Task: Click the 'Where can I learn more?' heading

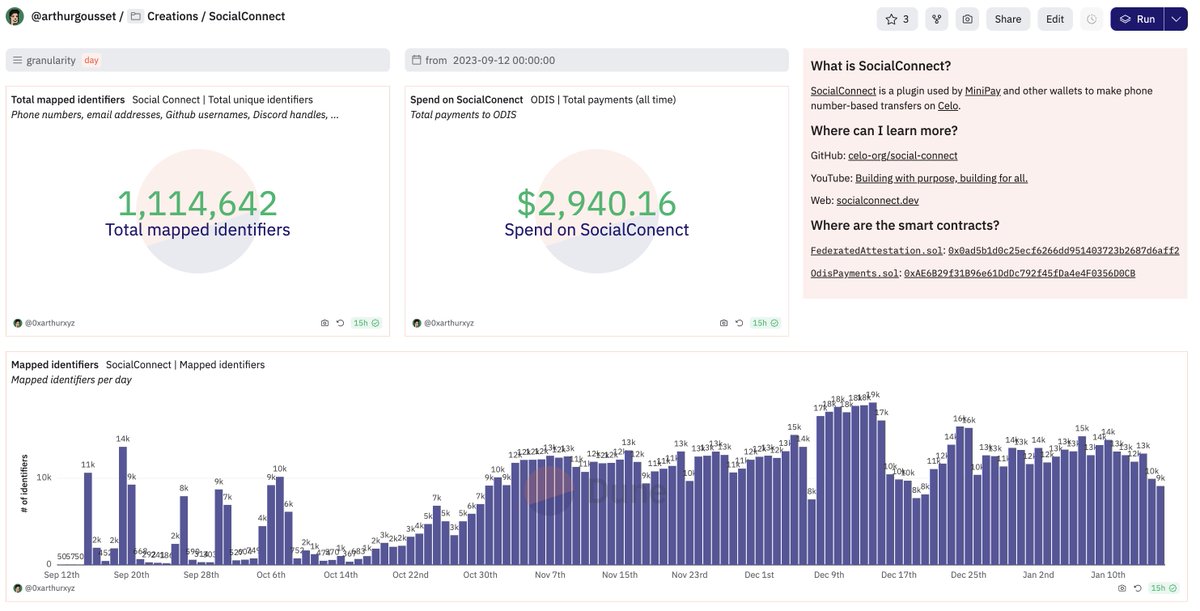Action: click(884, 131)
